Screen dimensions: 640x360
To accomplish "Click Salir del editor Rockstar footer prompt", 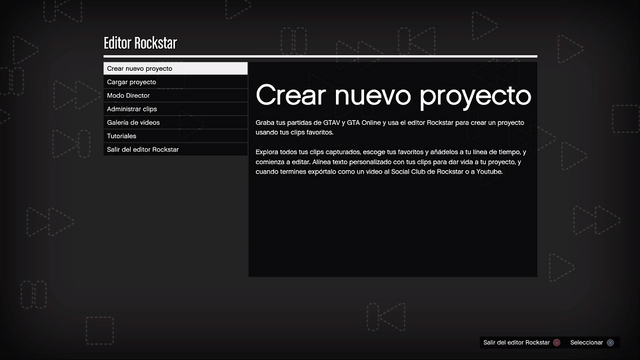I will point(516,342).
